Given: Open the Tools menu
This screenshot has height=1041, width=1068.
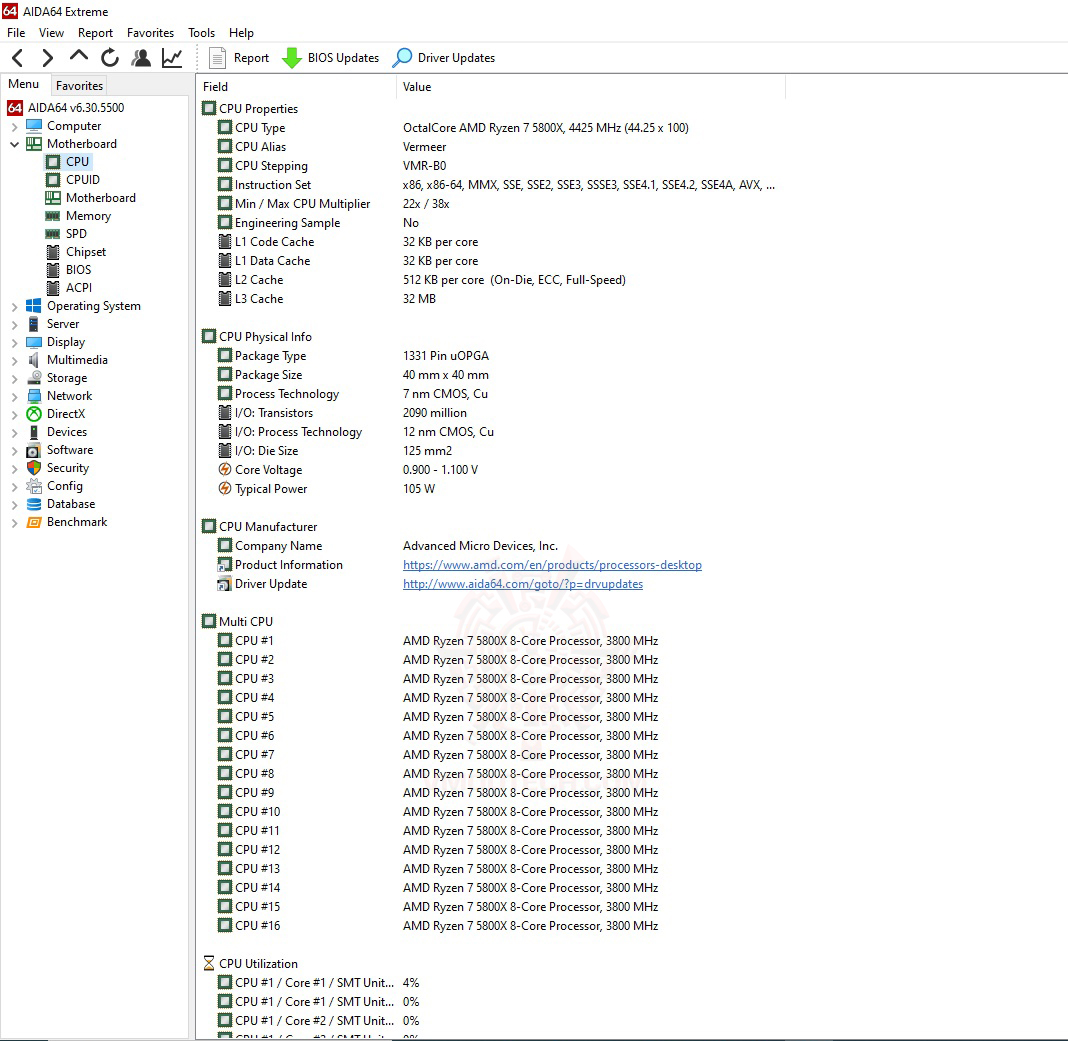Looking at the screenshot, I should click(x=202, y=33).
